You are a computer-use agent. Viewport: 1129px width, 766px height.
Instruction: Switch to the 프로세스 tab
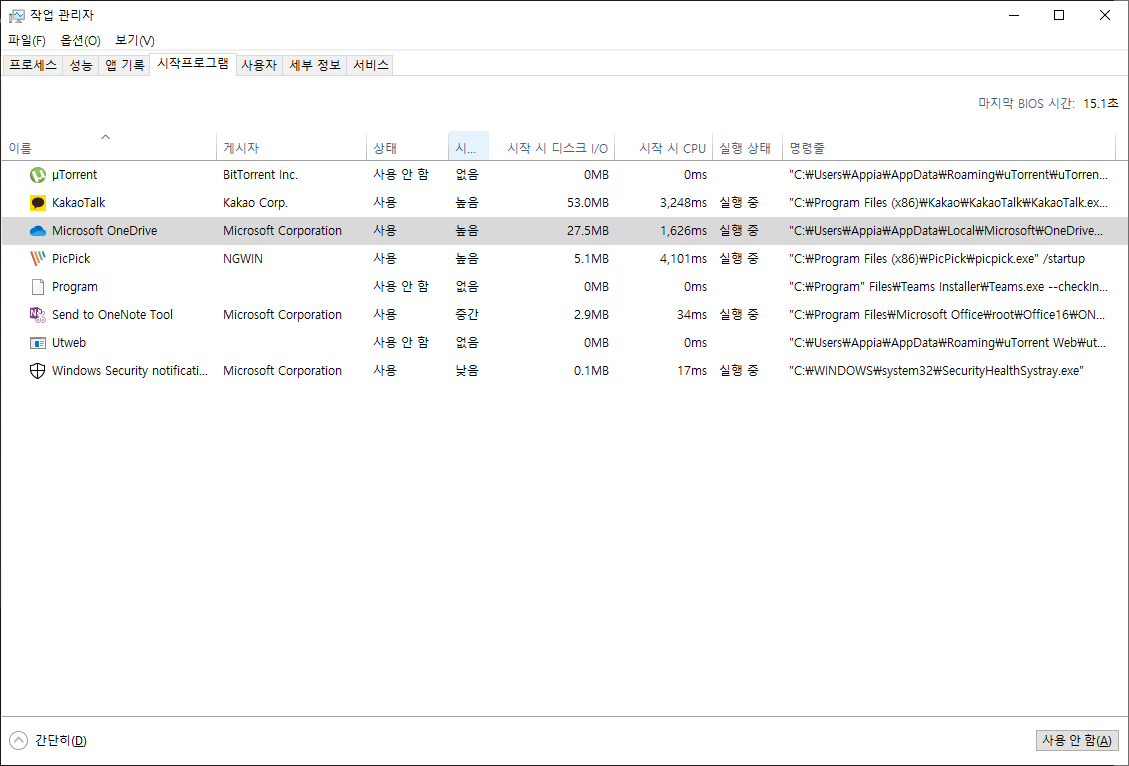(33, 65)
